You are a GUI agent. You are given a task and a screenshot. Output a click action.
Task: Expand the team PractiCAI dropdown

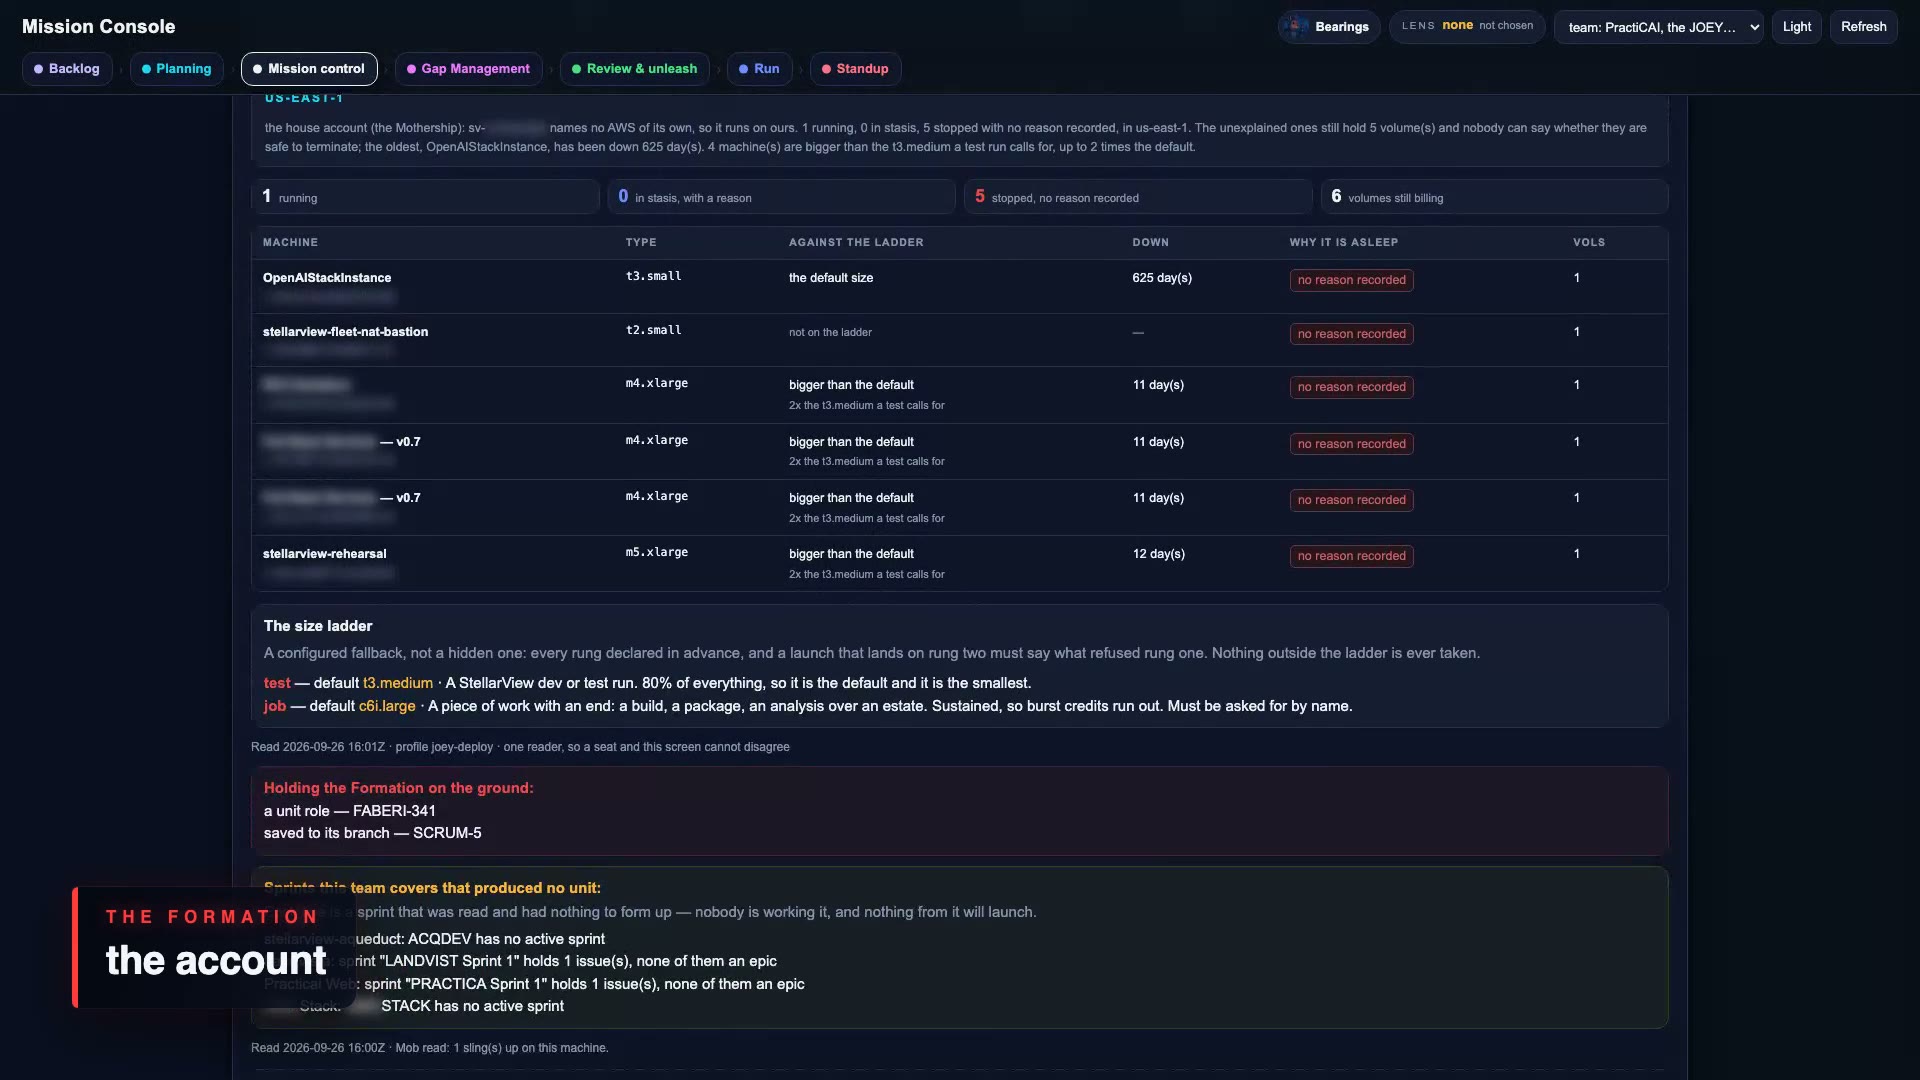(1659, 27)
